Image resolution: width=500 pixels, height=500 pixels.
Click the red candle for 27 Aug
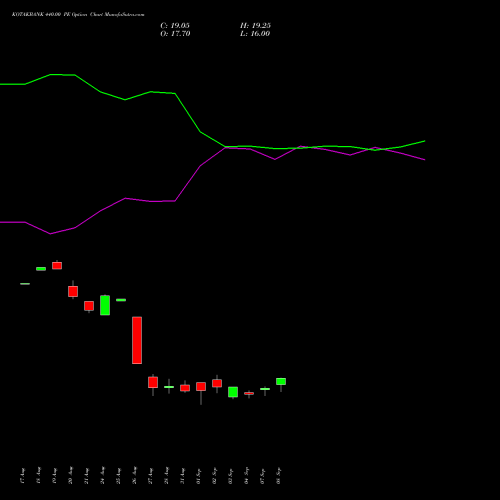click(153, 382)
